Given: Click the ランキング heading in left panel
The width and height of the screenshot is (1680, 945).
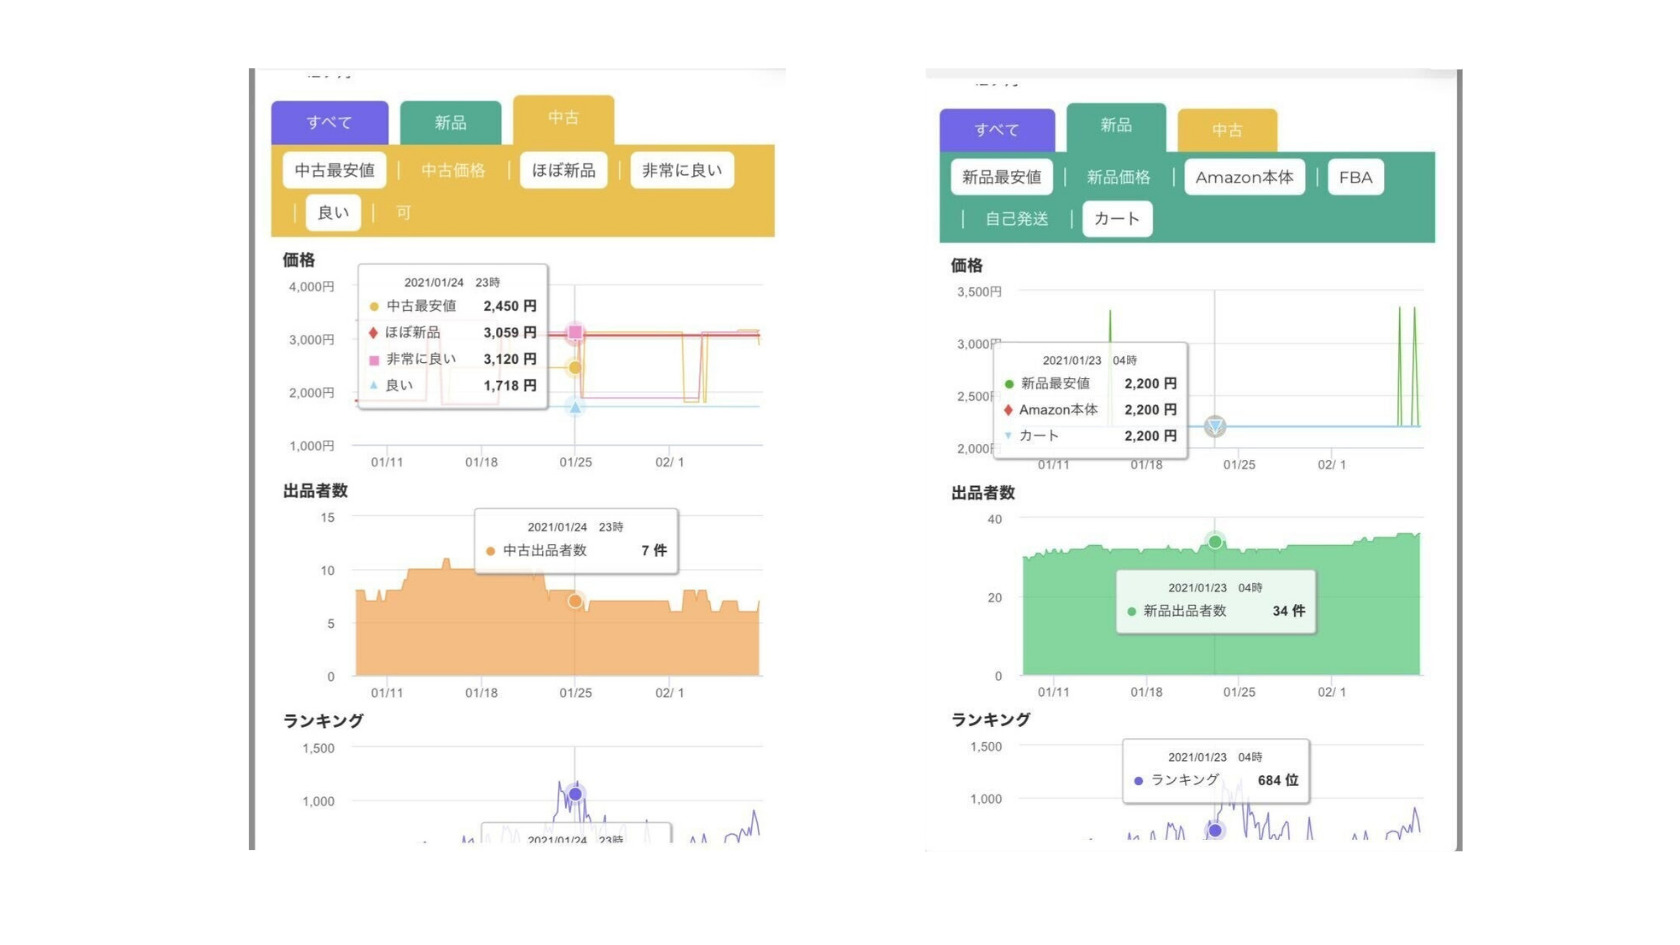Looking at the screenshot, I should pyautogui.click(x=323, y=721).
